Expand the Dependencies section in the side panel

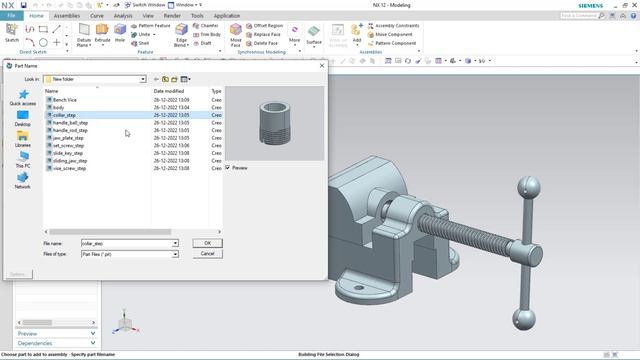pos(56,343)
